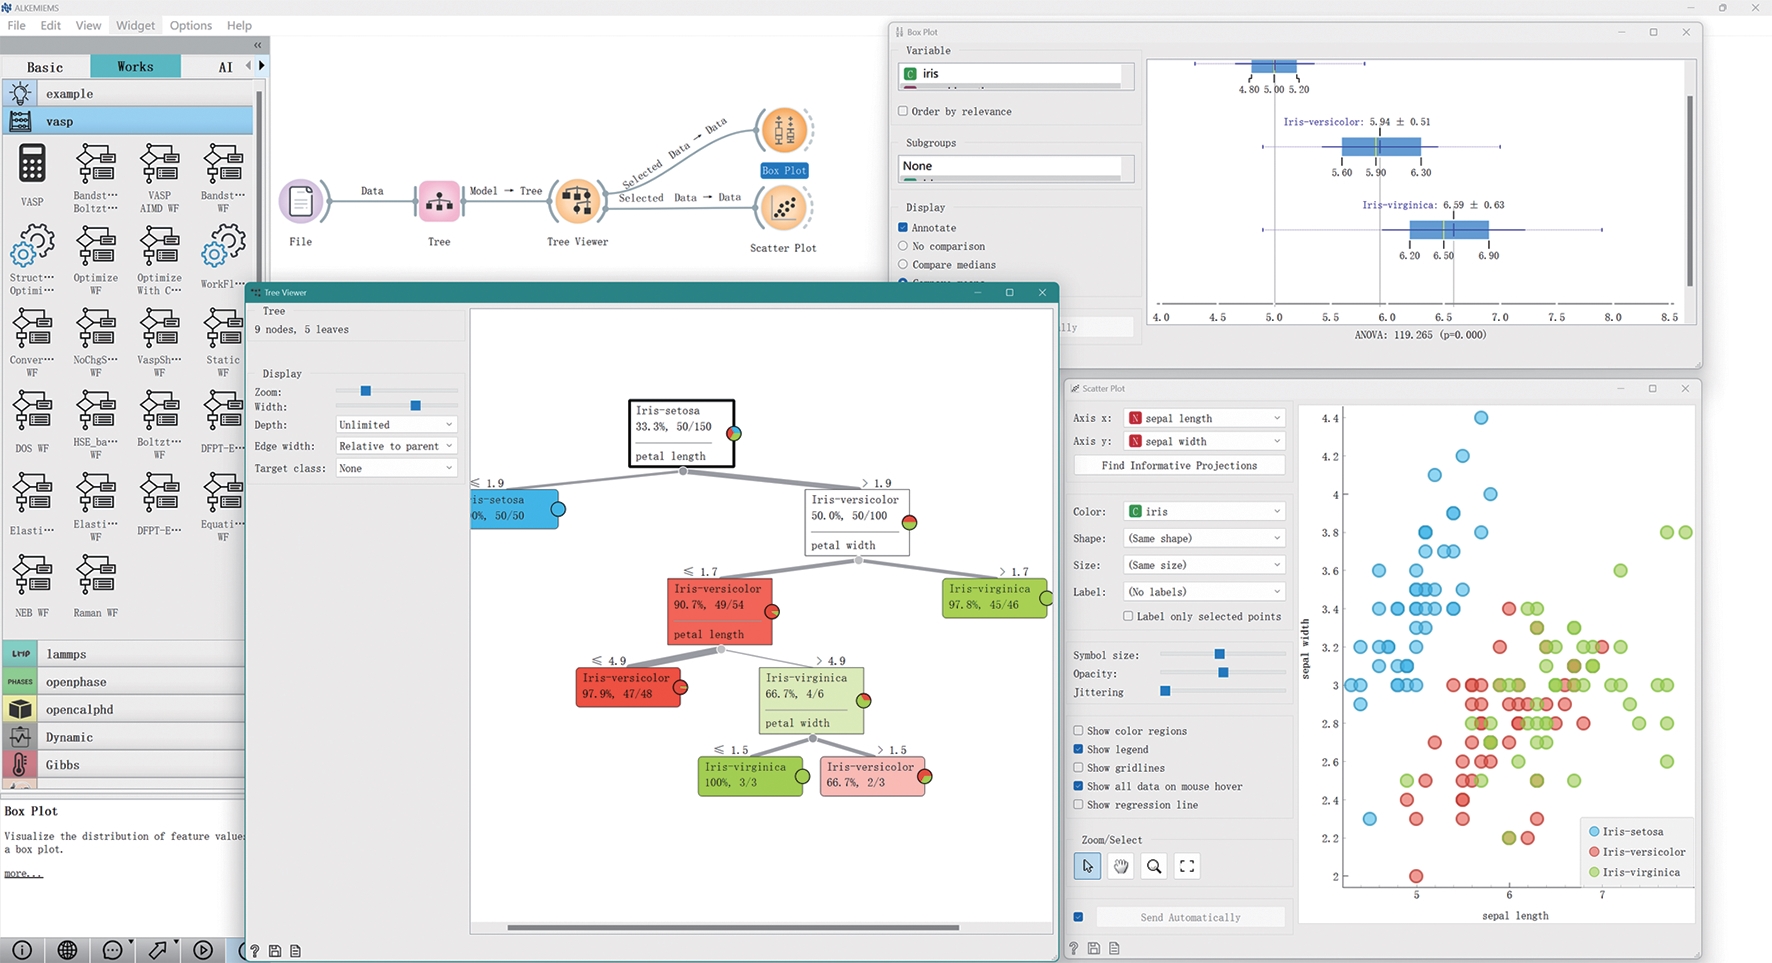Open the Options menu
The width and height of the screenshot is (1772, 963).
[190, 25]
